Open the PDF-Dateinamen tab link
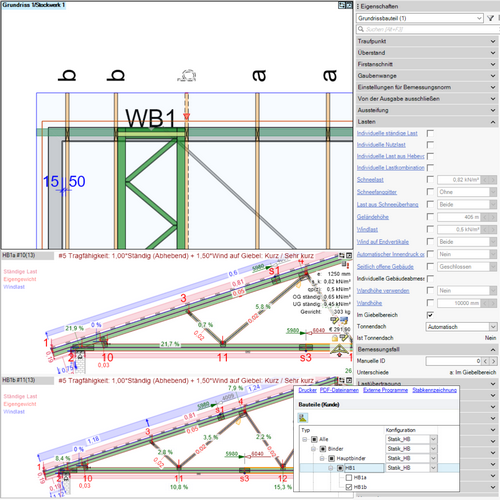Viewport: 500px width, 500px height. pyautogui.click(x=339, y=390)
